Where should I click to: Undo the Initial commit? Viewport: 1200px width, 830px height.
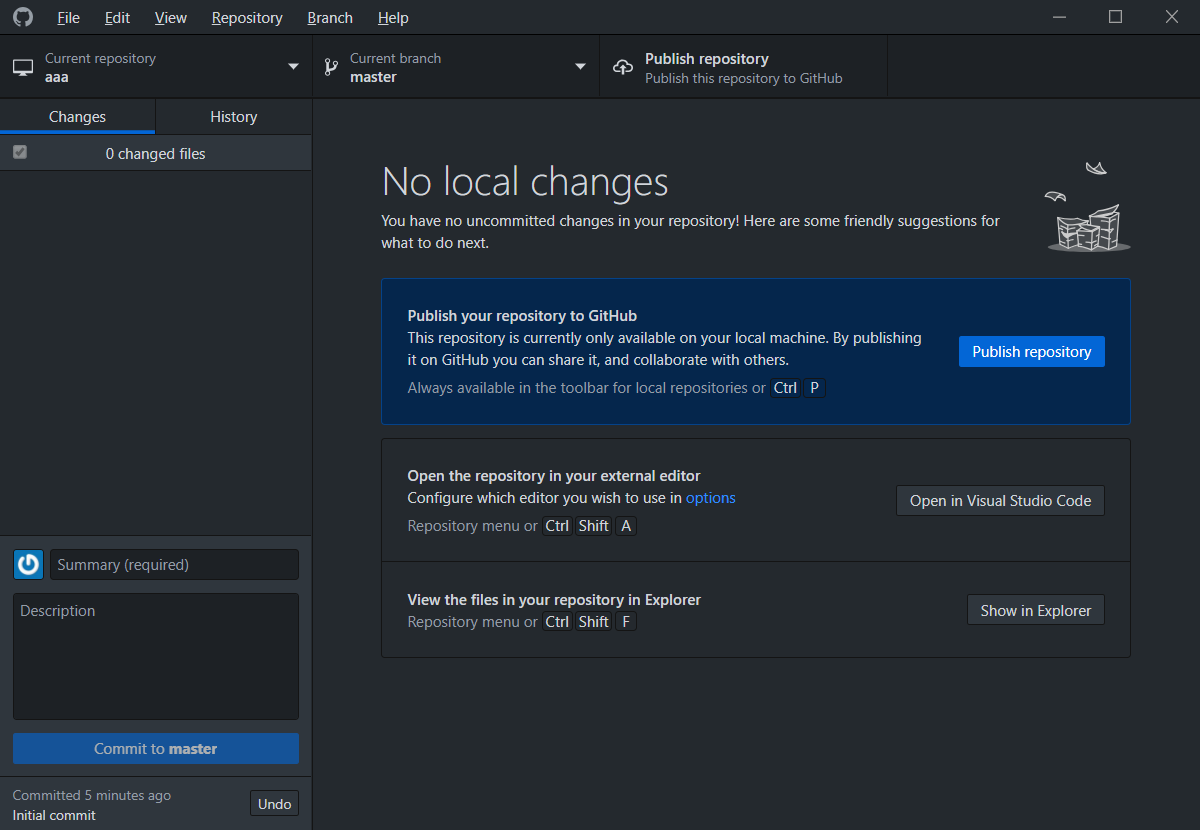(x=274, y=804)
